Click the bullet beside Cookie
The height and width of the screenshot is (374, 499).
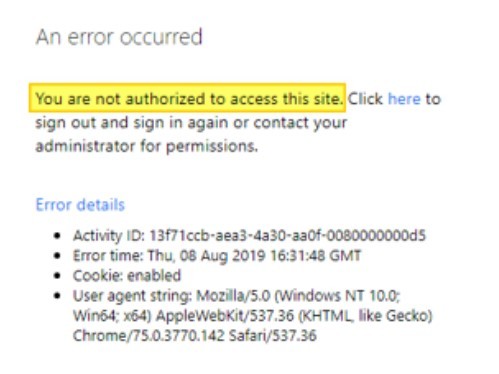coord(57,276)
